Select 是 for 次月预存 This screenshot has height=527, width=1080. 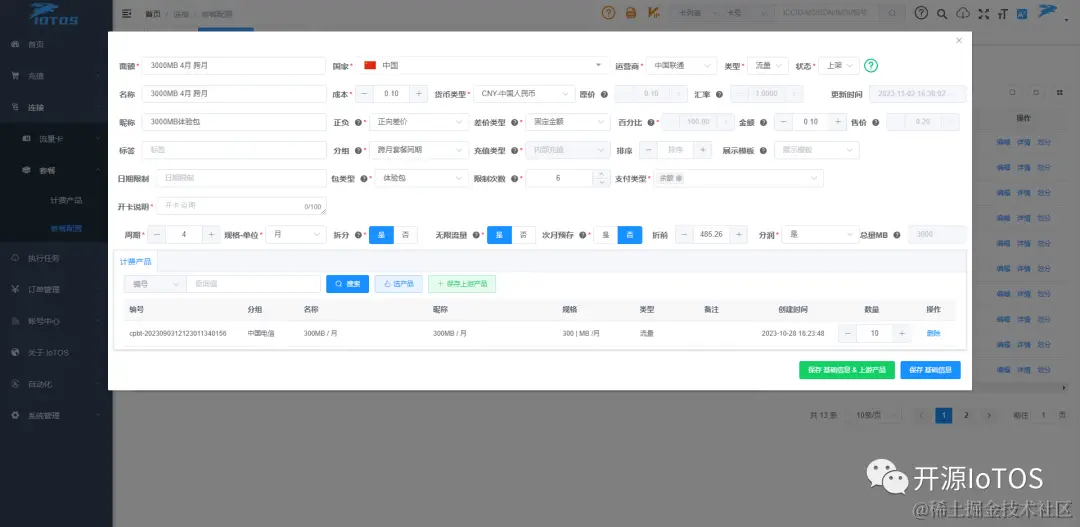point(605,235)
